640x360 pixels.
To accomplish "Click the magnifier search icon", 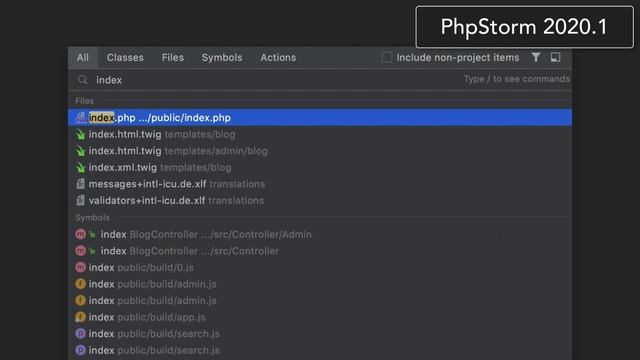I will [82, 80].
